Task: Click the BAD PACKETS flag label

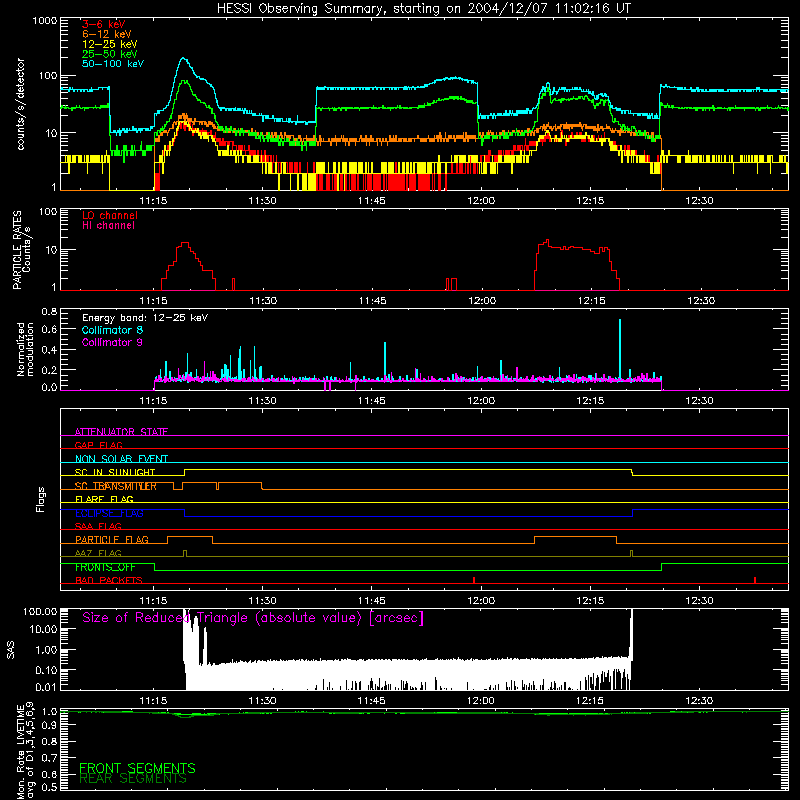Action: click(x=109, y=580)
